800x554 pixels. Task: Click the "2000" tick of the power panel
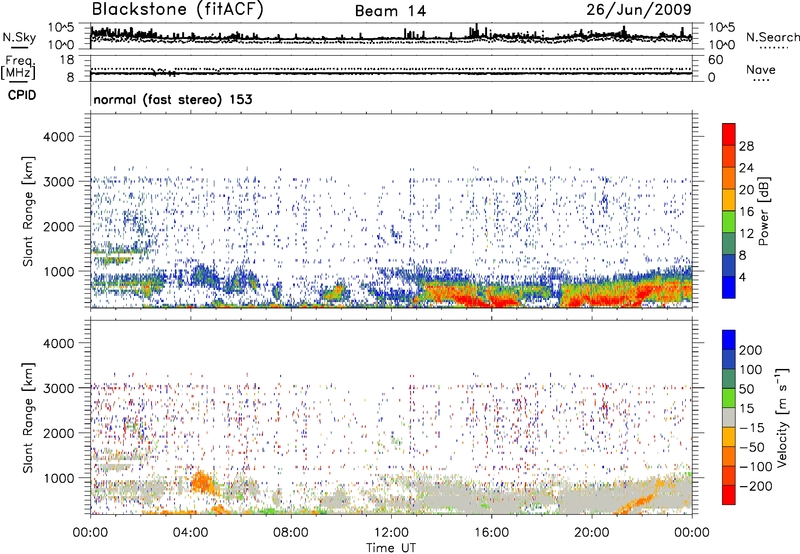(59, 226)
